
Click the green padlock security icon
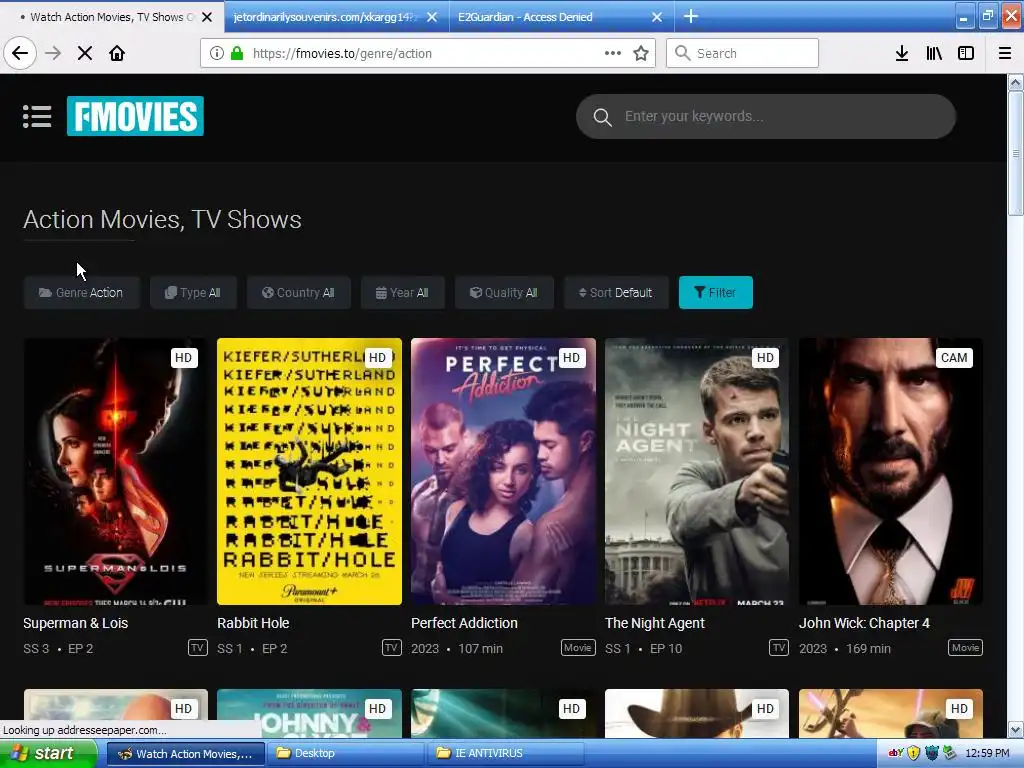[x=238, y=53]
